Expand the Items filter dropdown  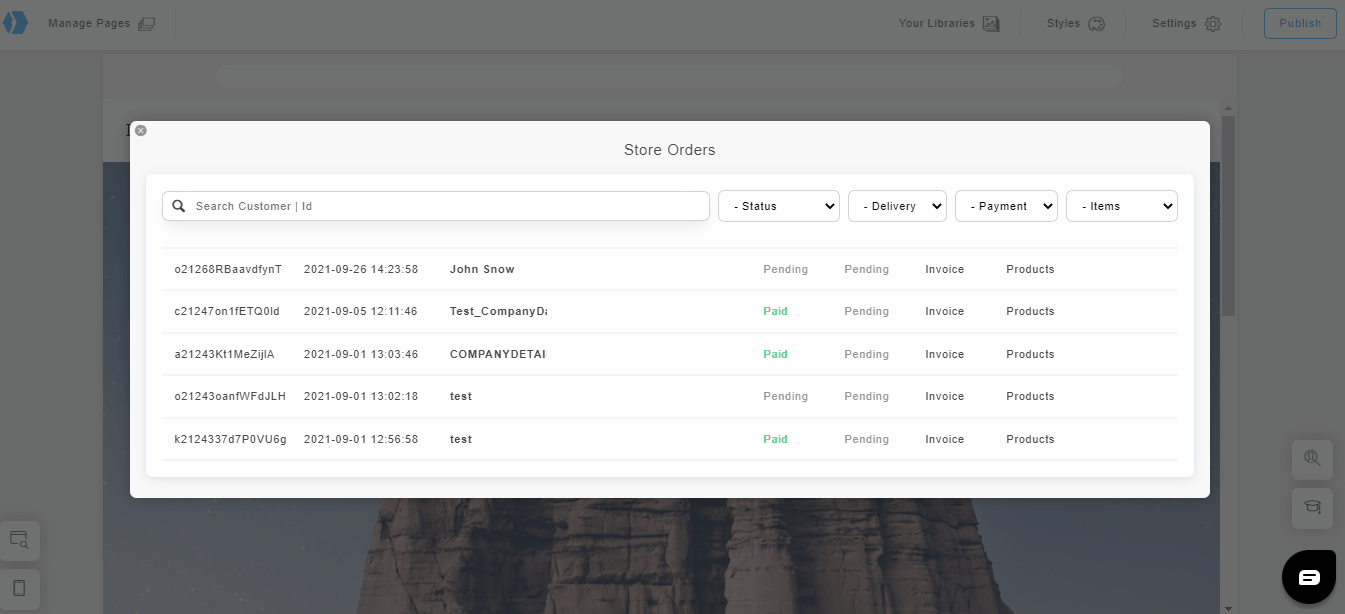(1121, 206)
